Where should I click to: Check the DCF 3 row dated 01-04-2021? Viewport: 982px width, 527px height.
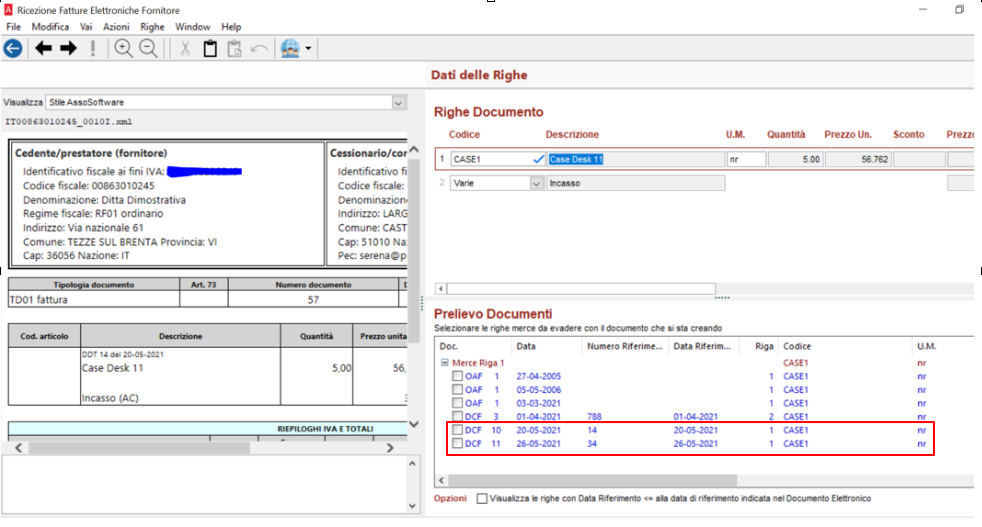click(457, 416)
